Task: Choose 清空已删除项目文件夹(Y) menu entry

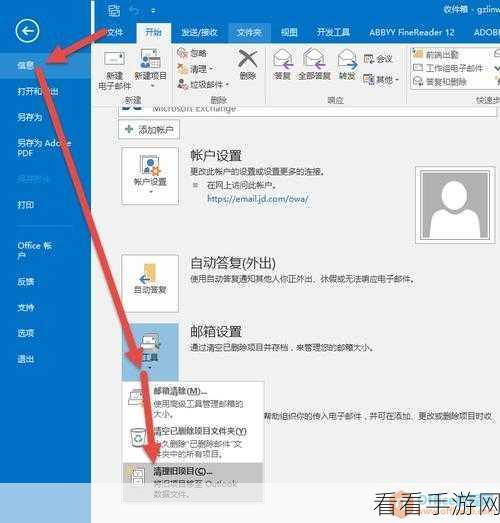Action: pyautogui.click(x=193, y=442)
